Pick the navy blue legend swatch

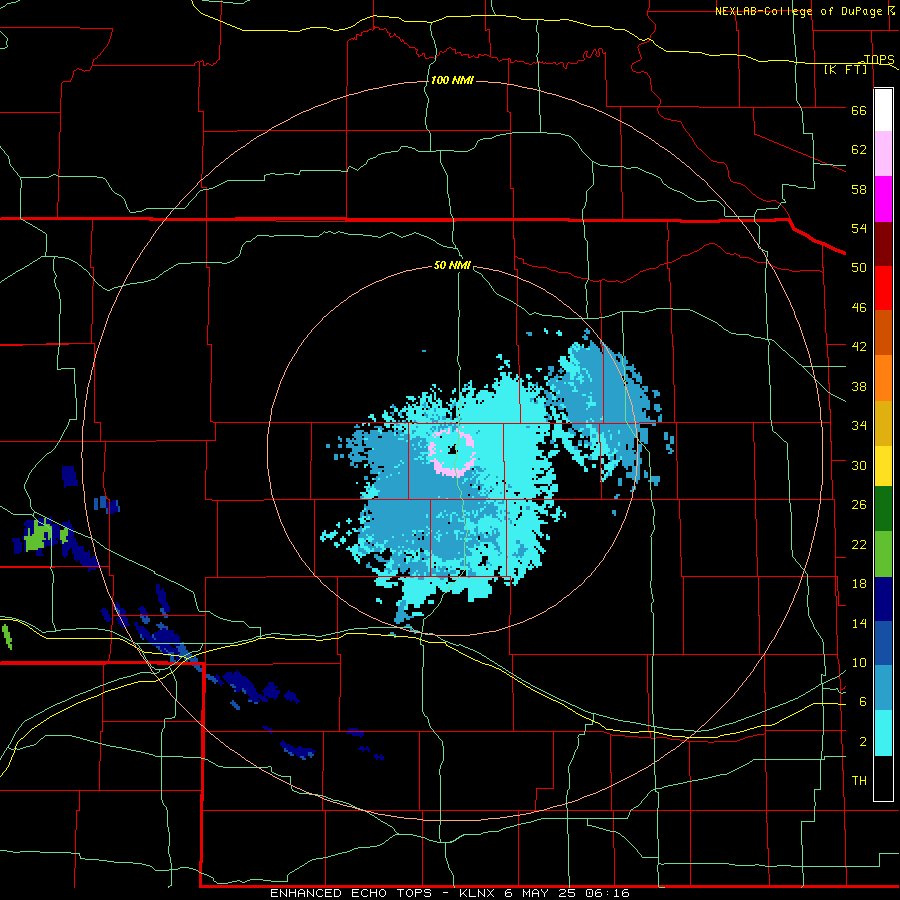tap(883, 599)
